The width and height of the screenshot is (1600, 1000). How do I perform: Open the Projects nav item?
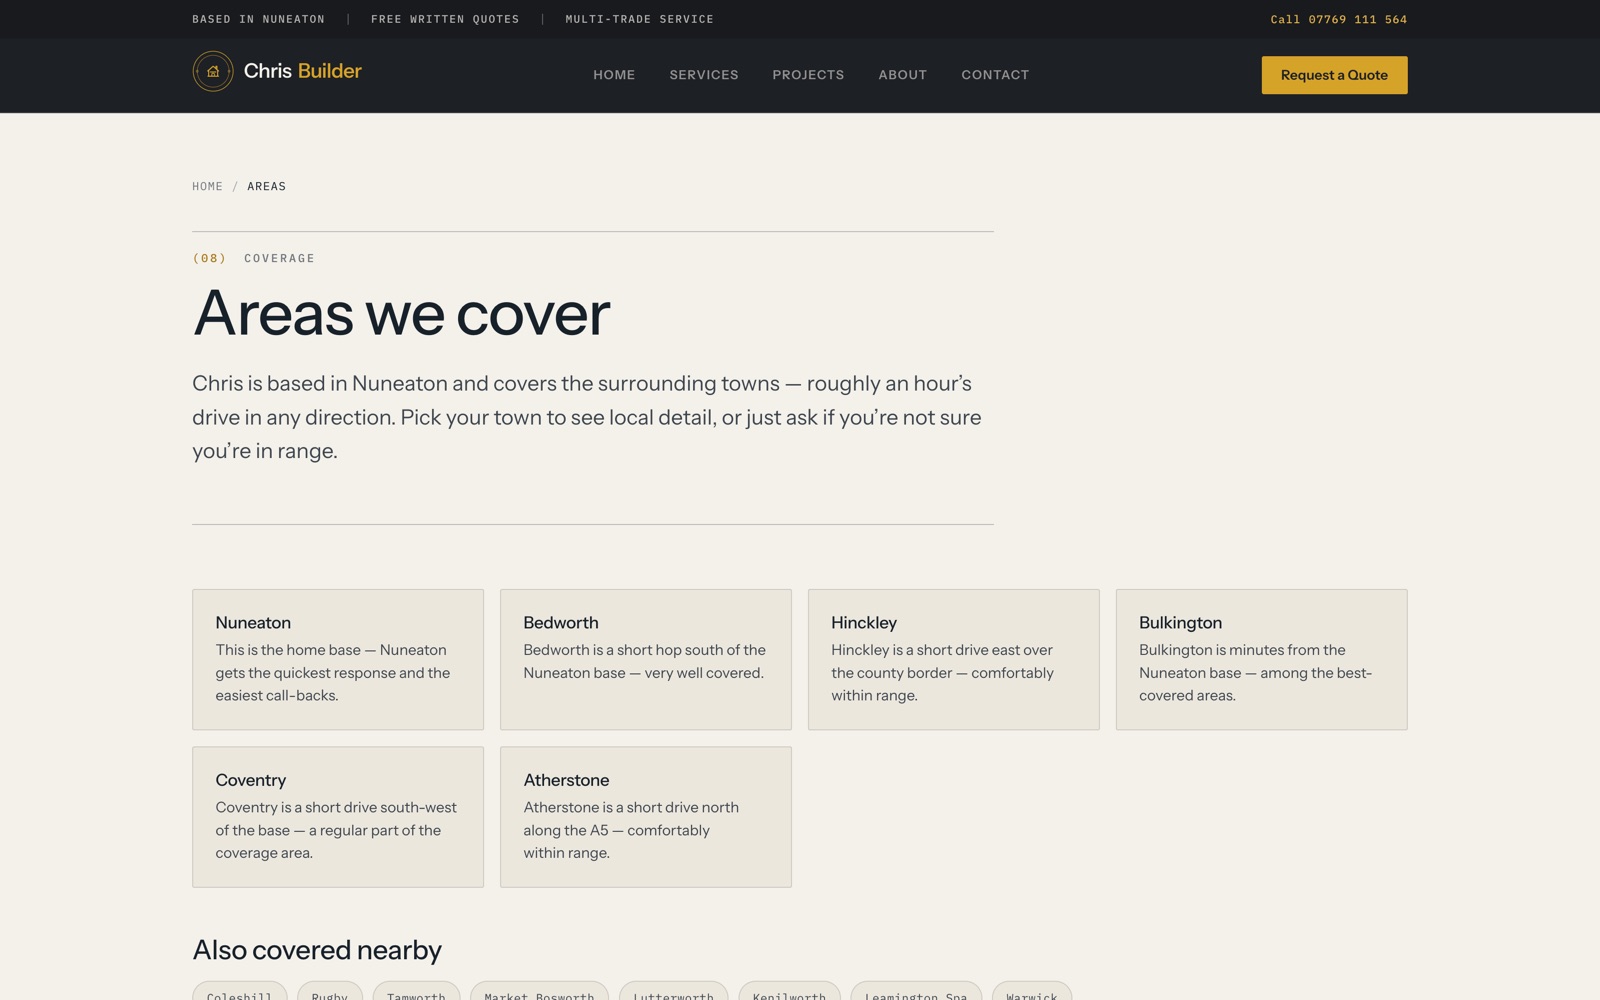click(808, 75)
